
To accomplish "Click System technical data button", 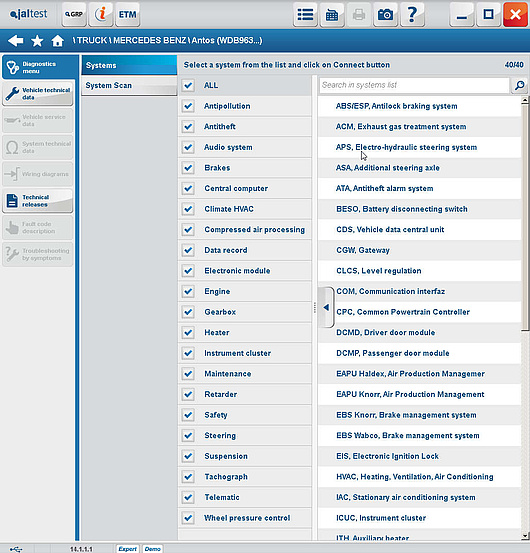I will click(38, 147).
